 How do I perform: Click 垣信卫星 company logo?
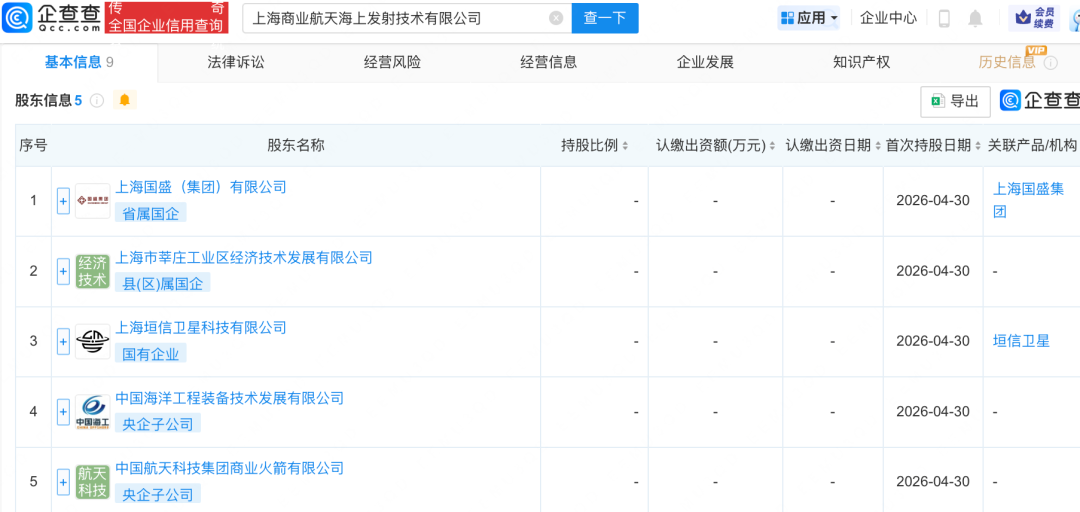tap(92, 342)
